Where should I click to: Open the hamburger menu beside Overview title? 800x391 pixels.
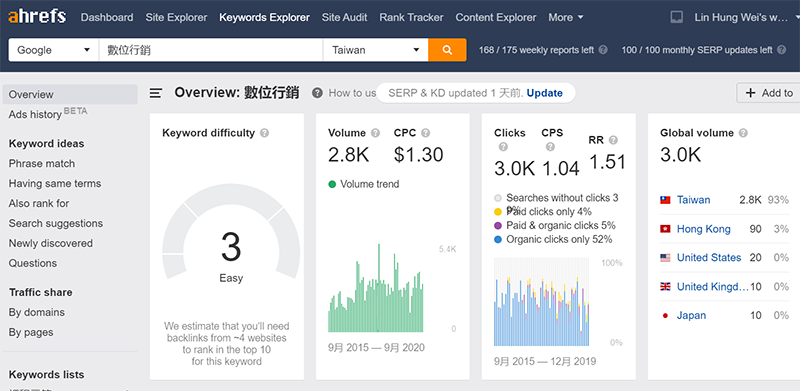coord(156,93)
